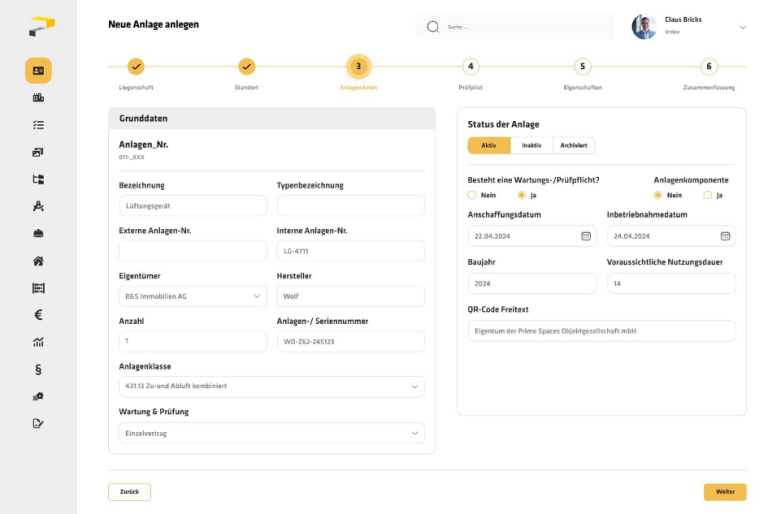The image size is (768, 514).
Task: Click the search magnifier icon
Action: (432, 27)
